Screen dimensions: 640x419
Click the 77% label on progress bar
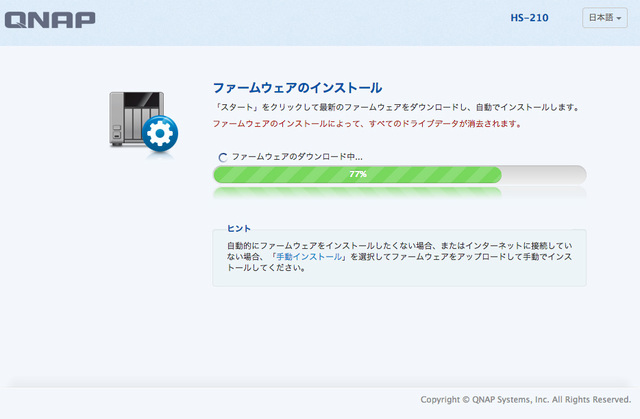point(357,174)
